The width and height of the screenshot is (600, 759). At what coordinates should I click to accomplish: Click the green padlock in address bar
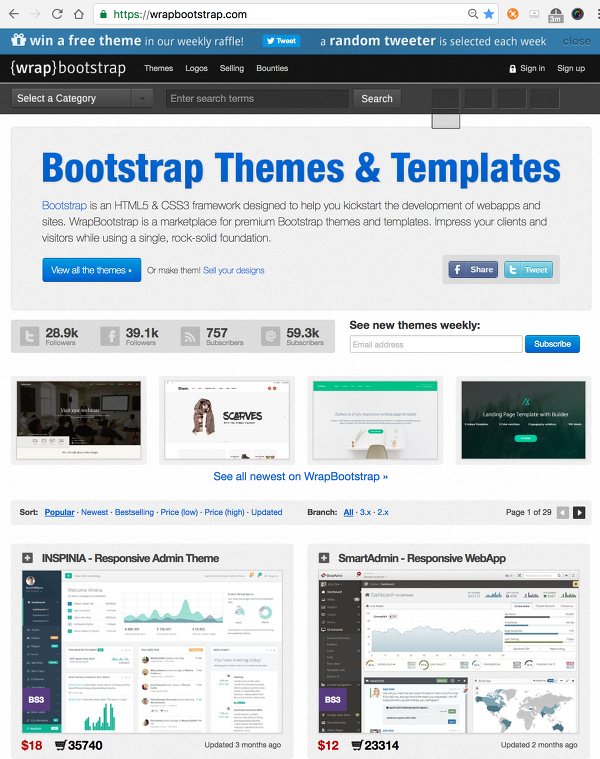(103, 15)
